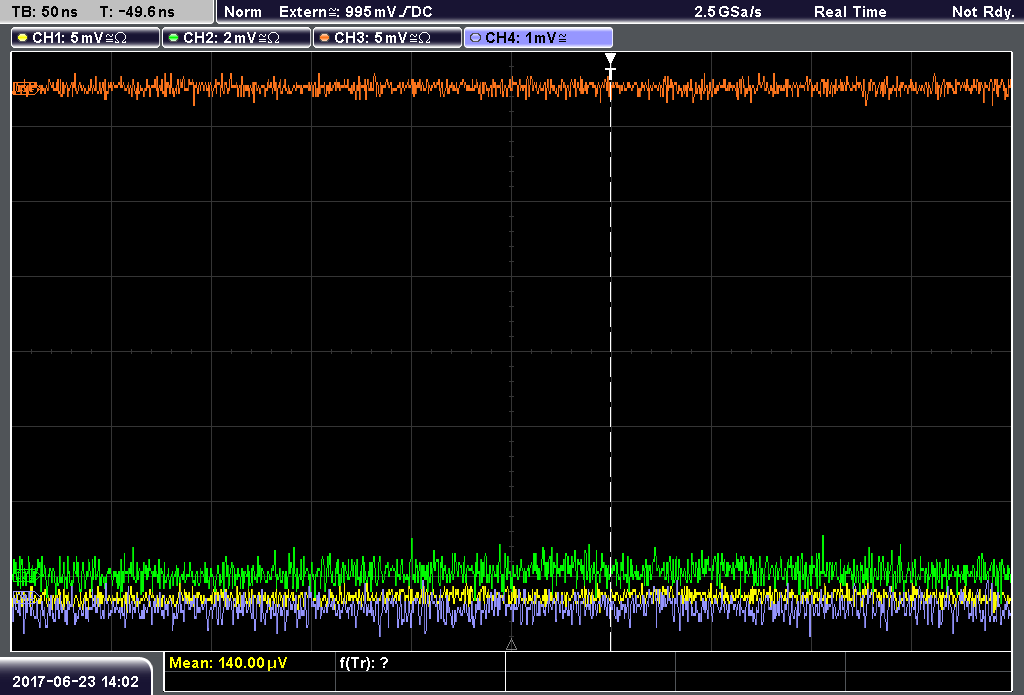The height and width of the screenshot is (695, 1024).
Task: Click the Not Rdy. status indicator
Action: (983, 12)
